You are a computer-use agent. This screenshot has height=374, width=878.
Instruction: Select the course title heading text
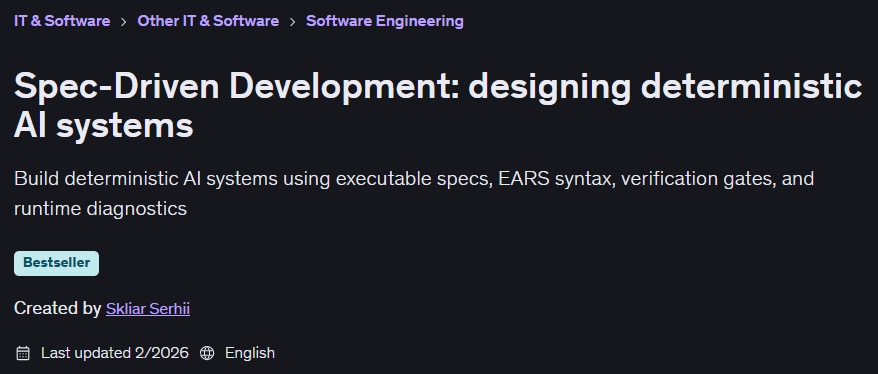[438, 105]
